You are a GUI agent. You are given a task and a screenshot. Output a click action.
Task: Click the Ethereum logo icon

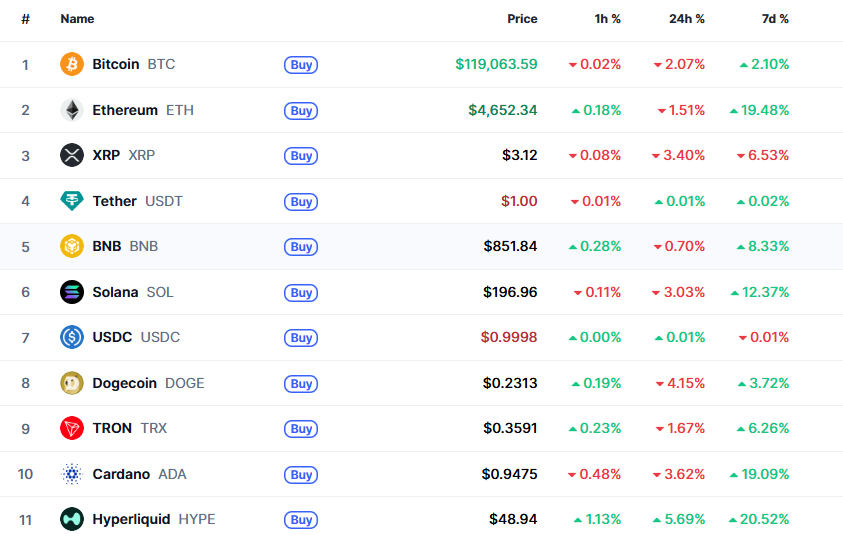click(x=71, y=110)
